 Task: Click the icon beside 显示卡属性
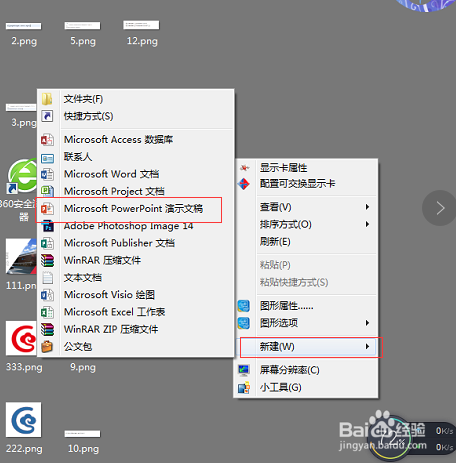click(x=244, y=168)
